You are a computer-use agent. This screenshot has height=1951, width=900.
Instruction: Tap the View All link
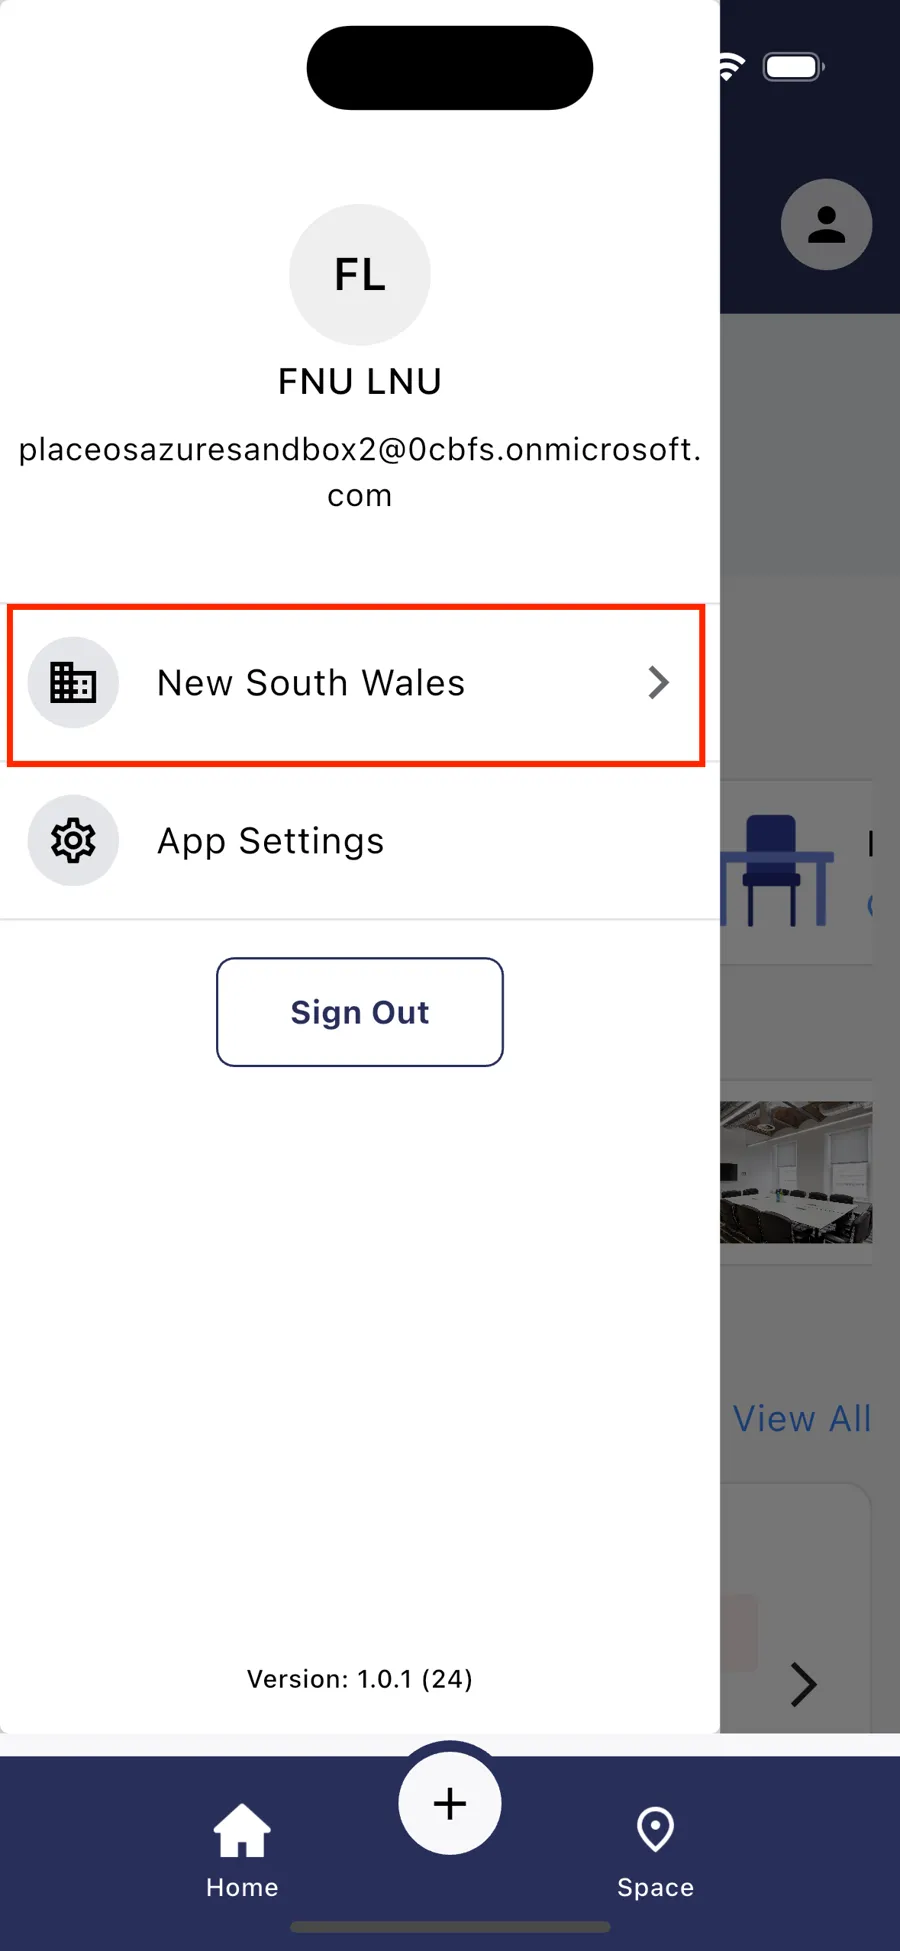click(x=802, y=1418)
